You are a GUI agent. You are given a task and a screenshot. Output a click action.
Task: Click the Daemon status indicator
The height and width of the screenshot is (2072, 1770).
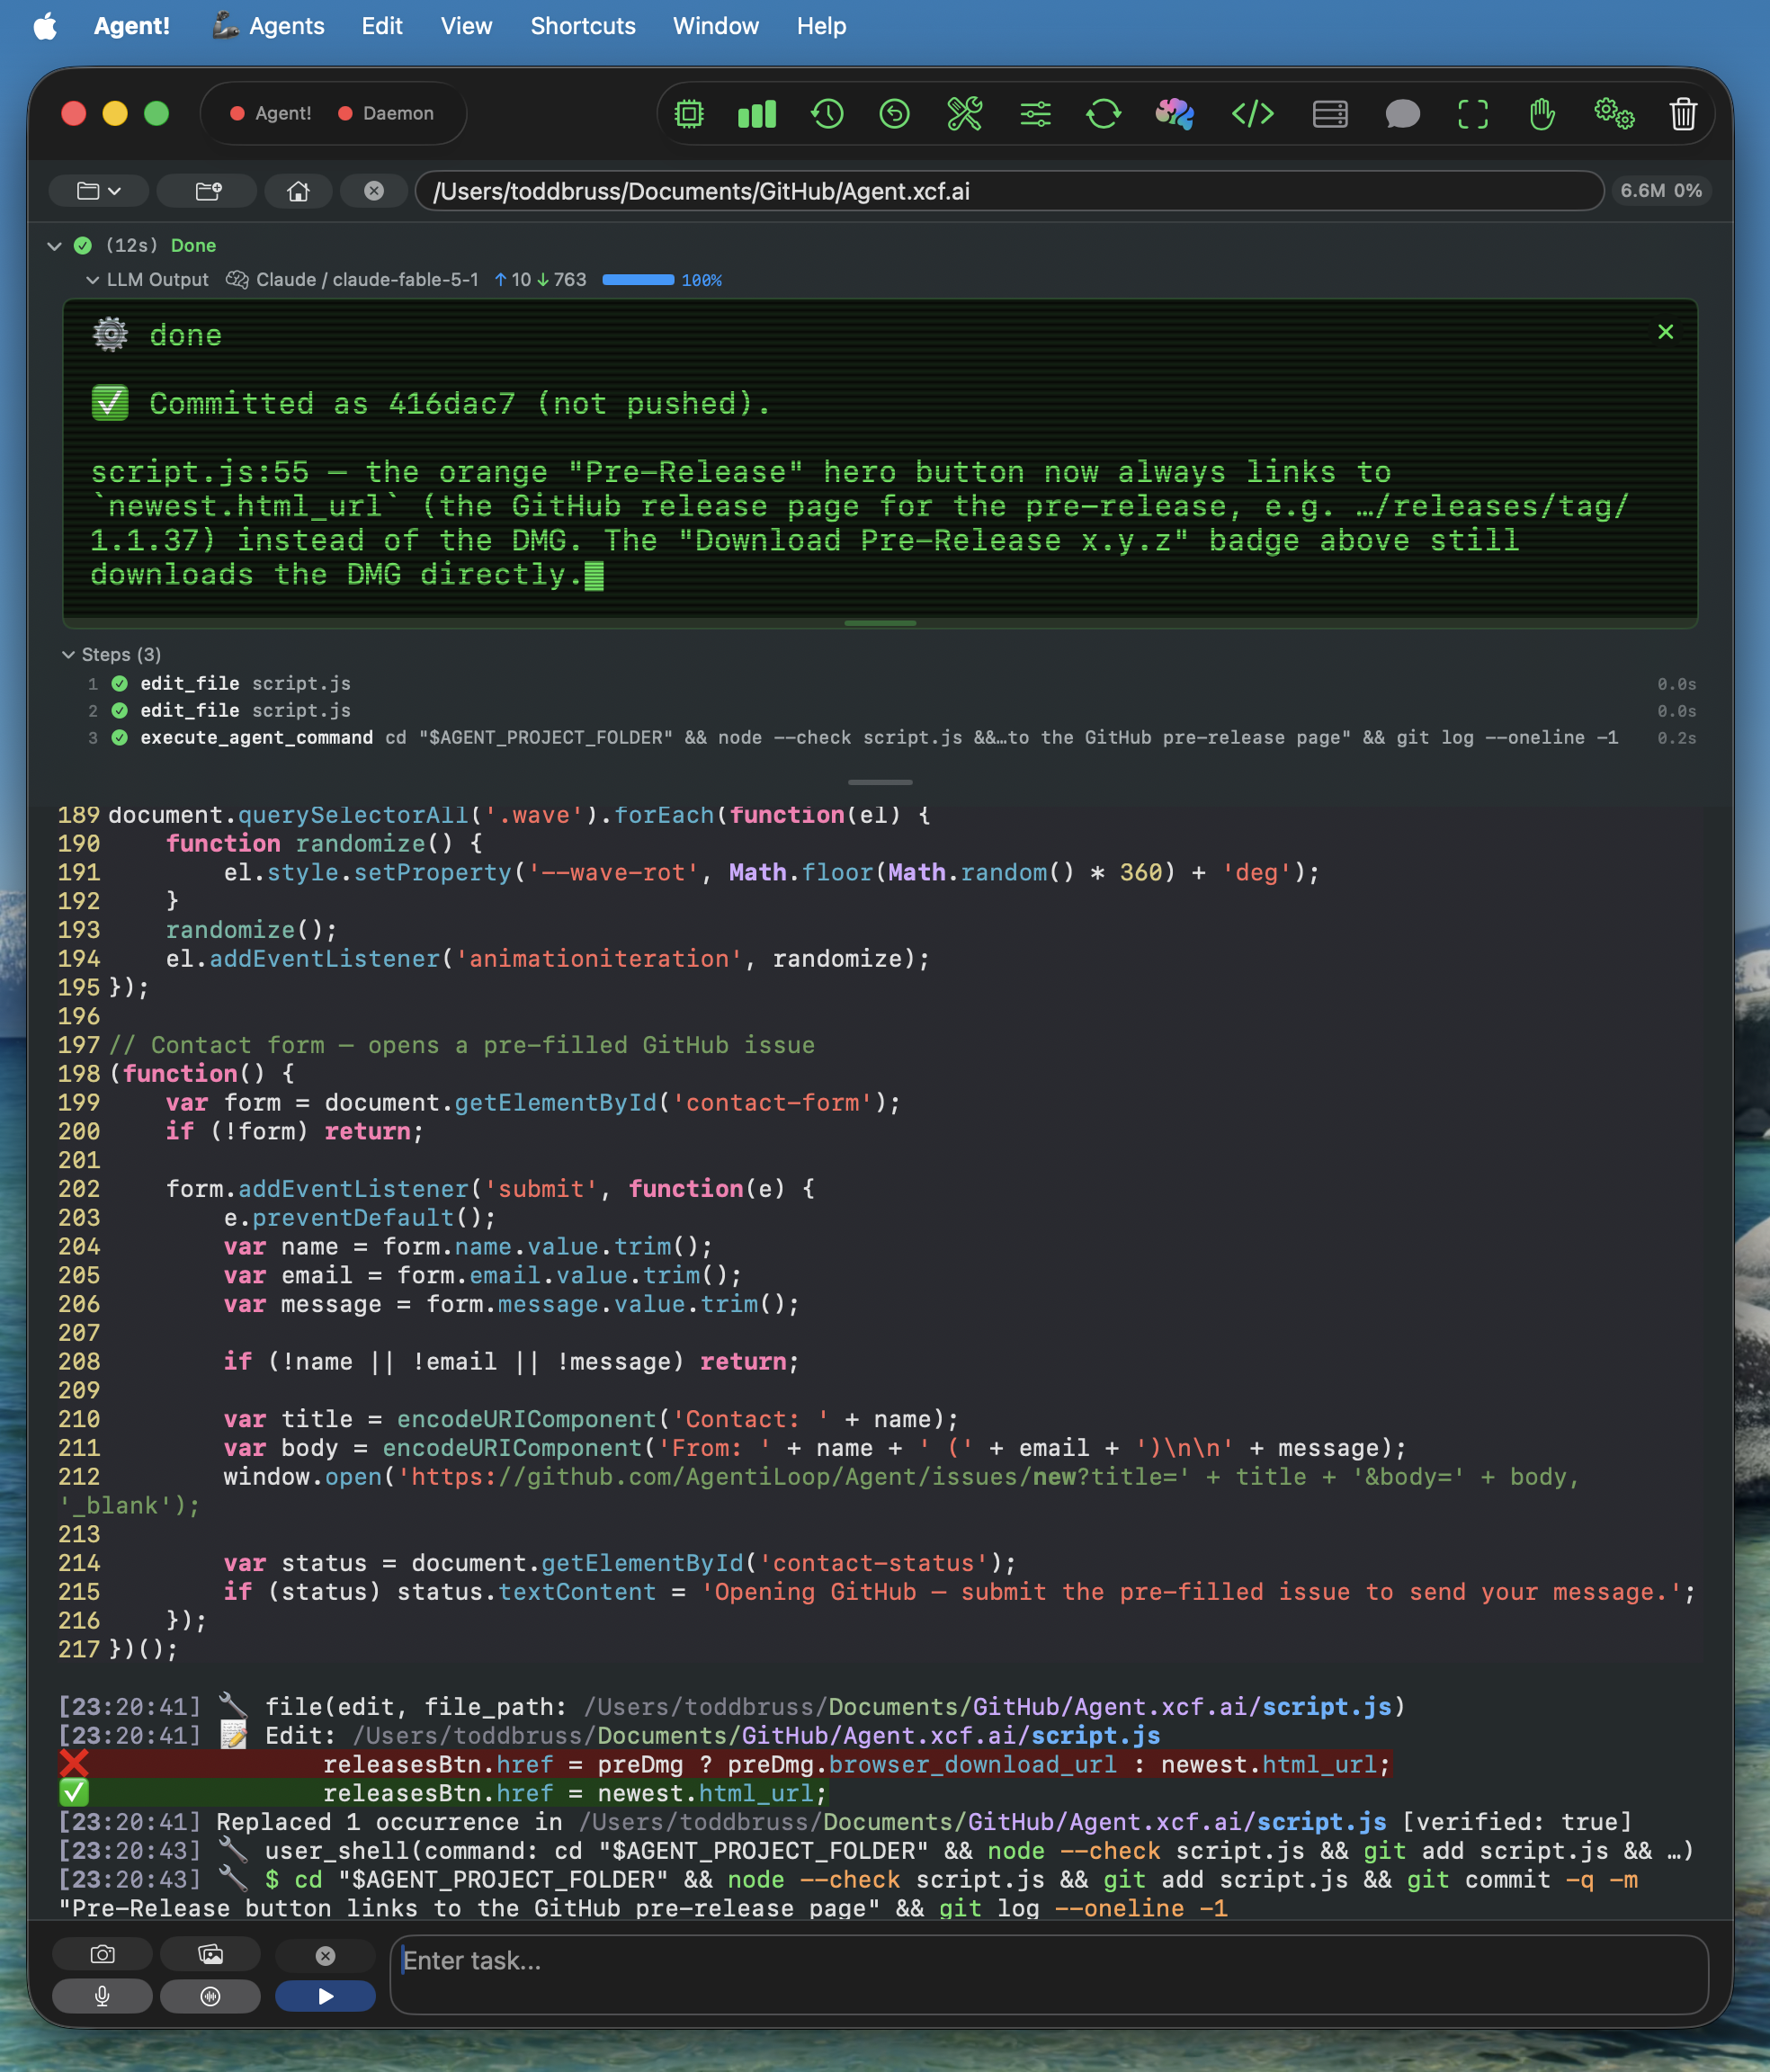point(386,114)
